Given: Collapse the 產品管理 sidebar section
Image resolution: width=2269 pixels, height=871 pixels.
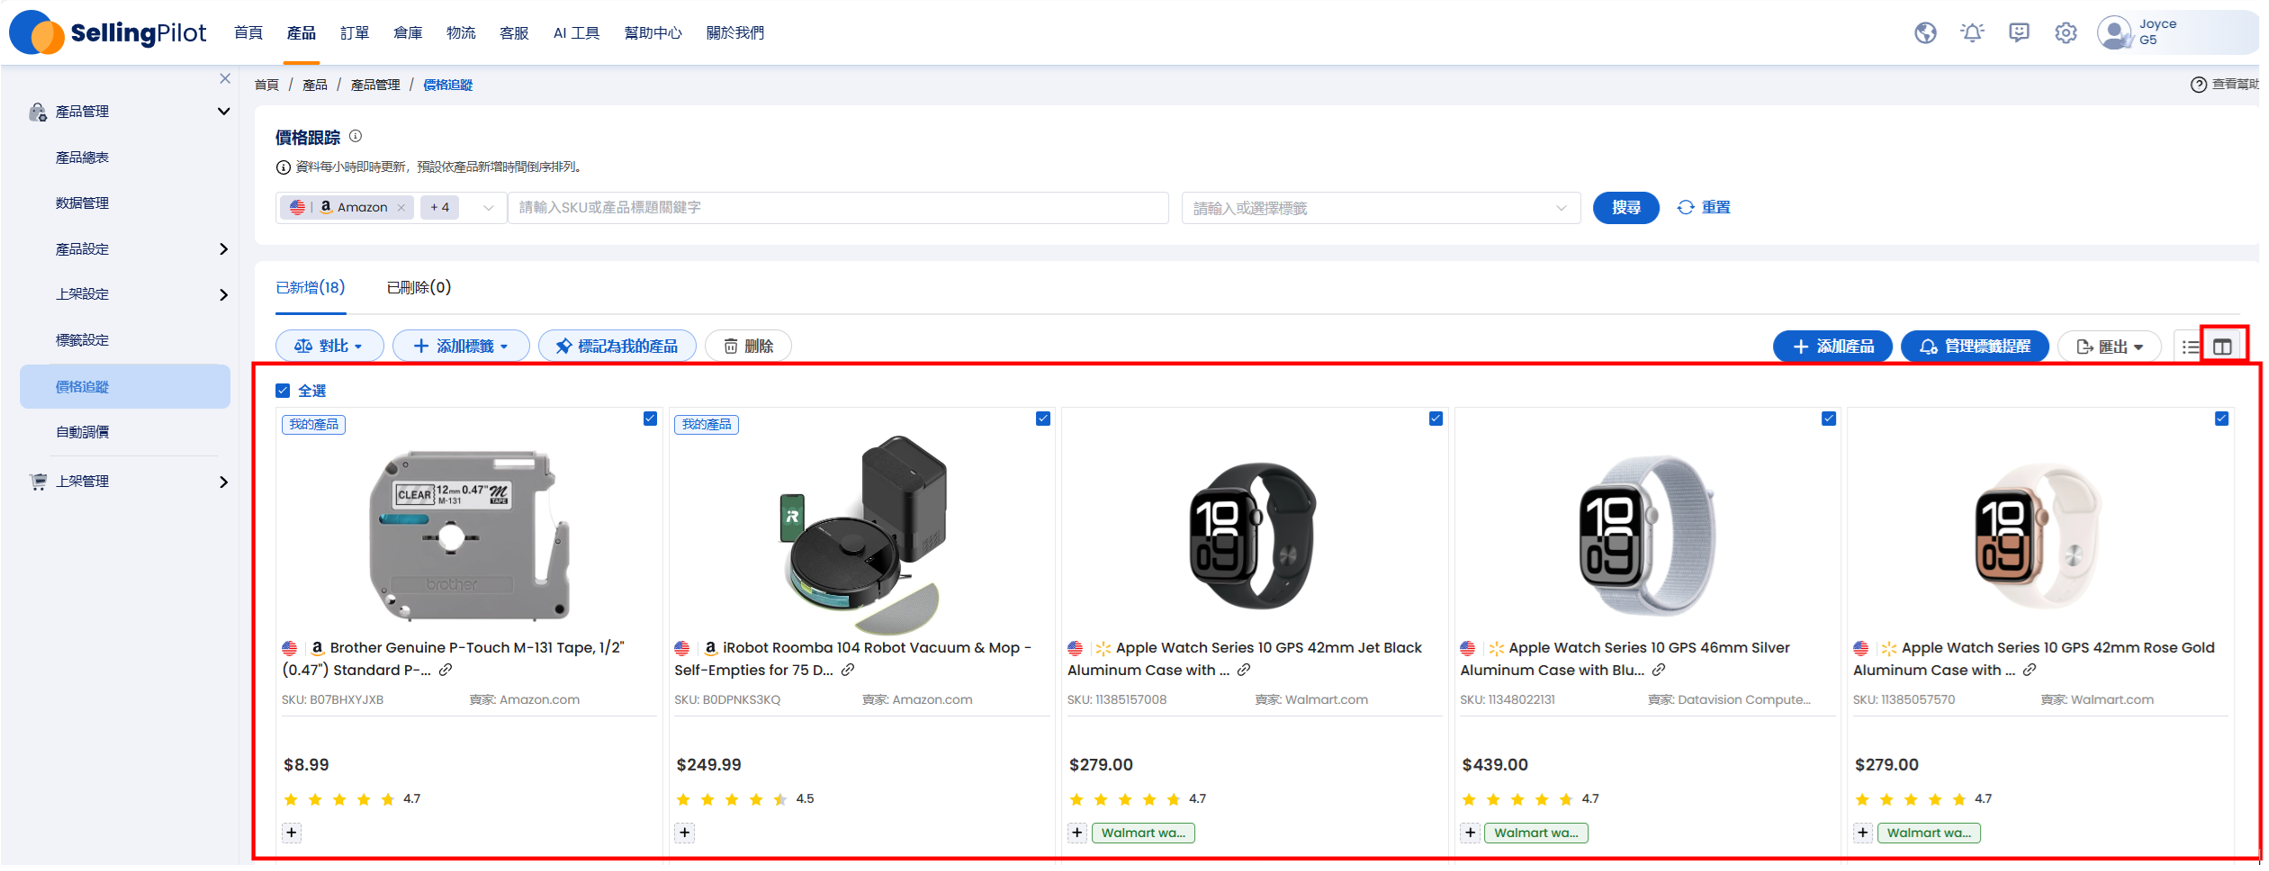Looking at the screenshot, I should click(x=224, y=111).
